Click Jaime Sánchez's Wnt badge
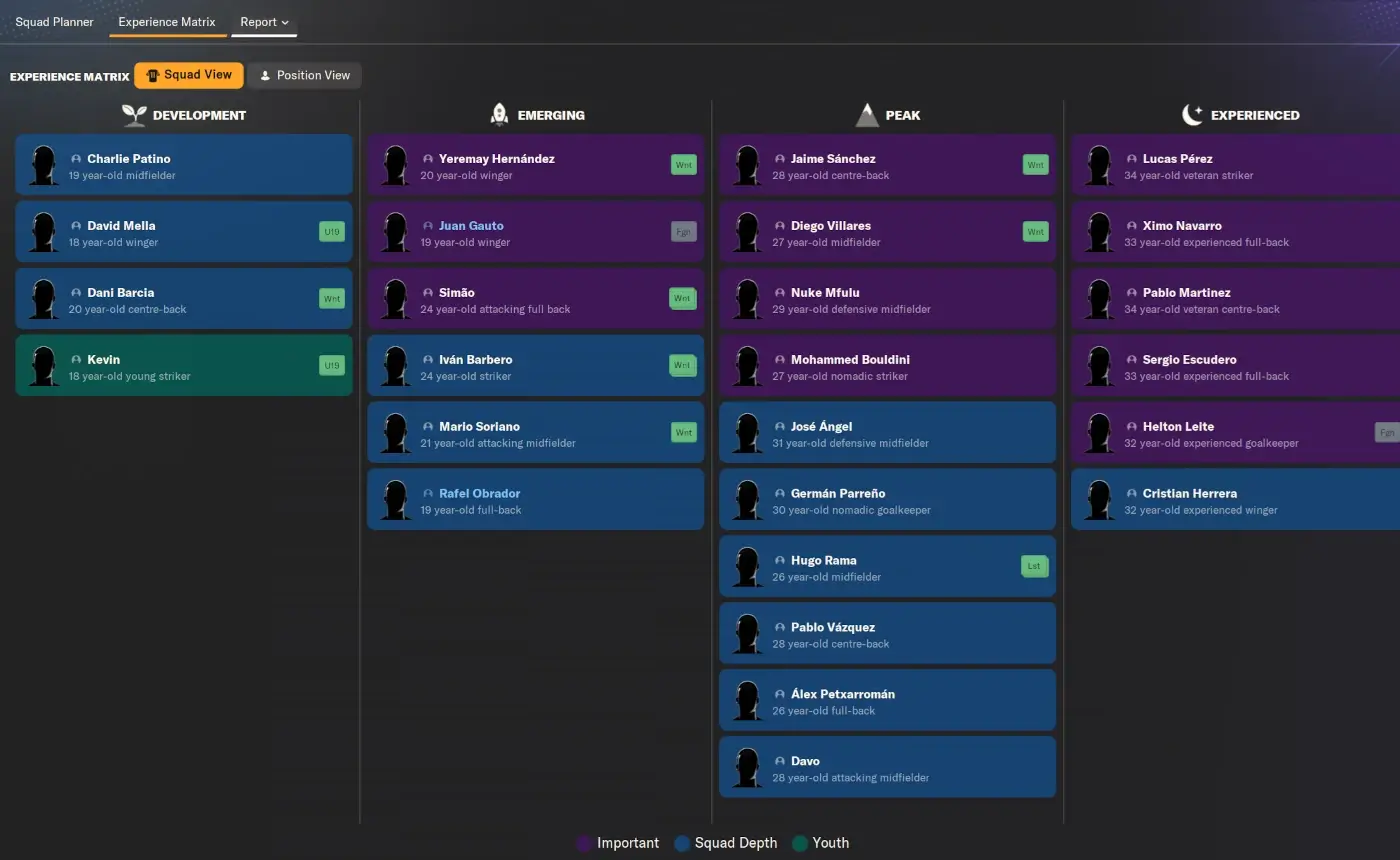 pos(1036,165)
